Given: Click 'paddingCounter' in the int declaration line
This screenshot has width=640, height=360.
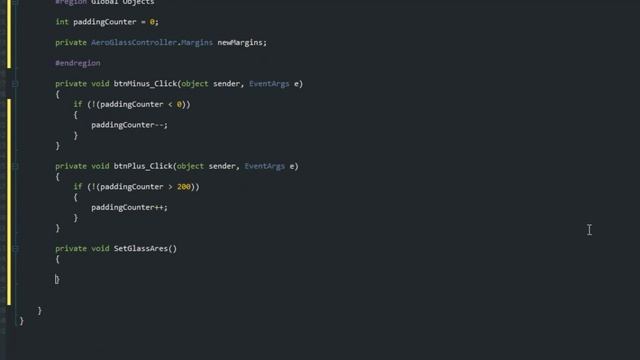Looking at the screenshot, I should click(x=104, y=22).
